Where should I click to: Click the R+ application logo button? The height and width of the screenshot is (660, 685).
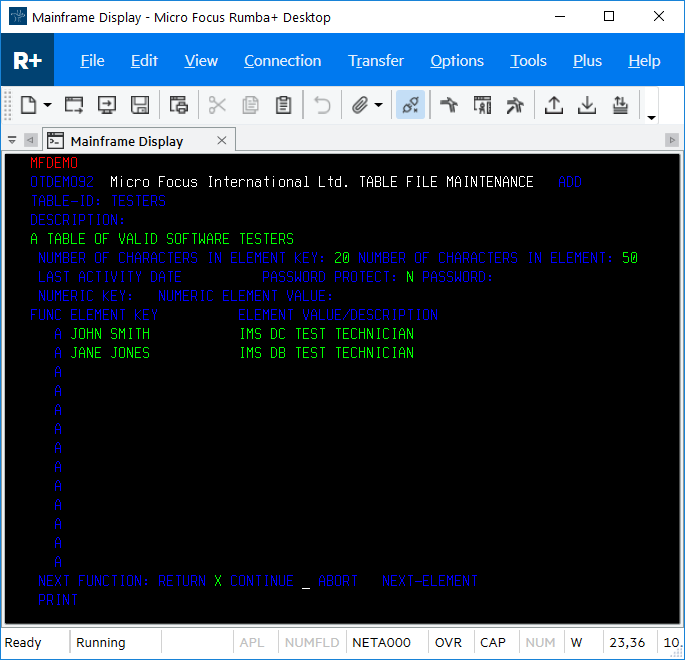[27, 61]
